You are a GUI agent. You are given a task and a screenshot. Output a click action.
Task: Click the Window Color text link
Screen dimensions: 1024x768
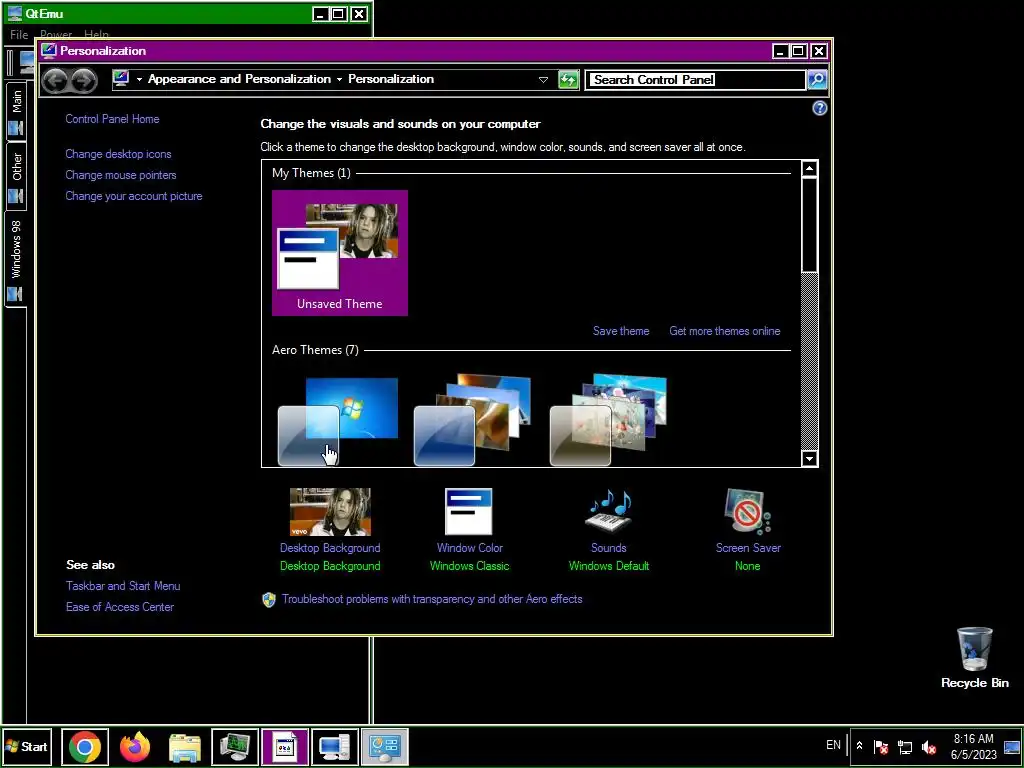coord(470,548)
